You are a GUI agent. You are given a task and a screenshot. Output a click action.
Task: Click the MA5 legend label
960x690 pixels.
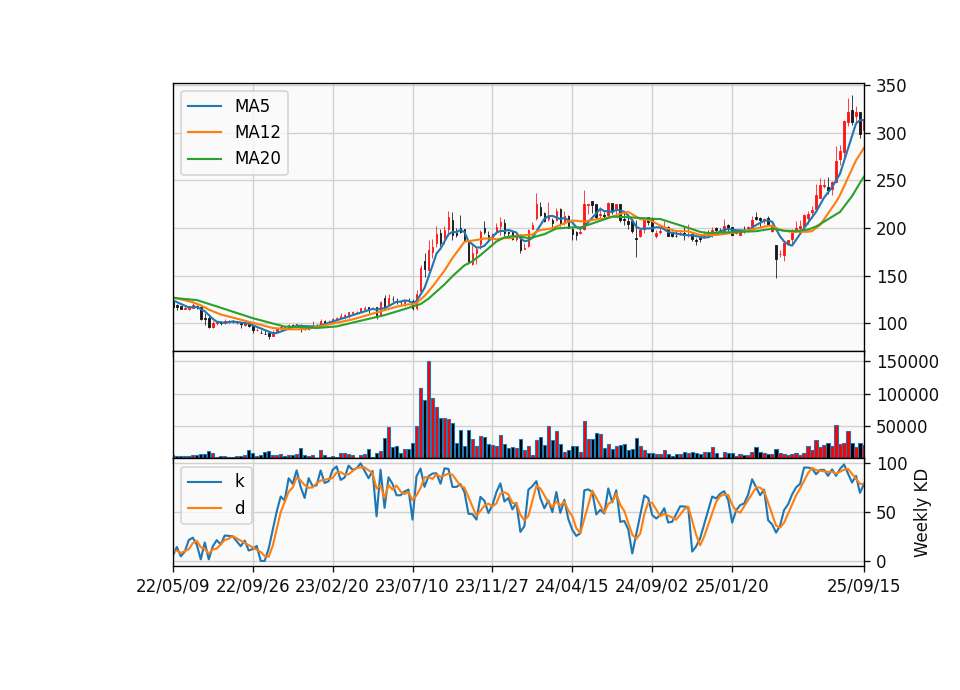252,106
